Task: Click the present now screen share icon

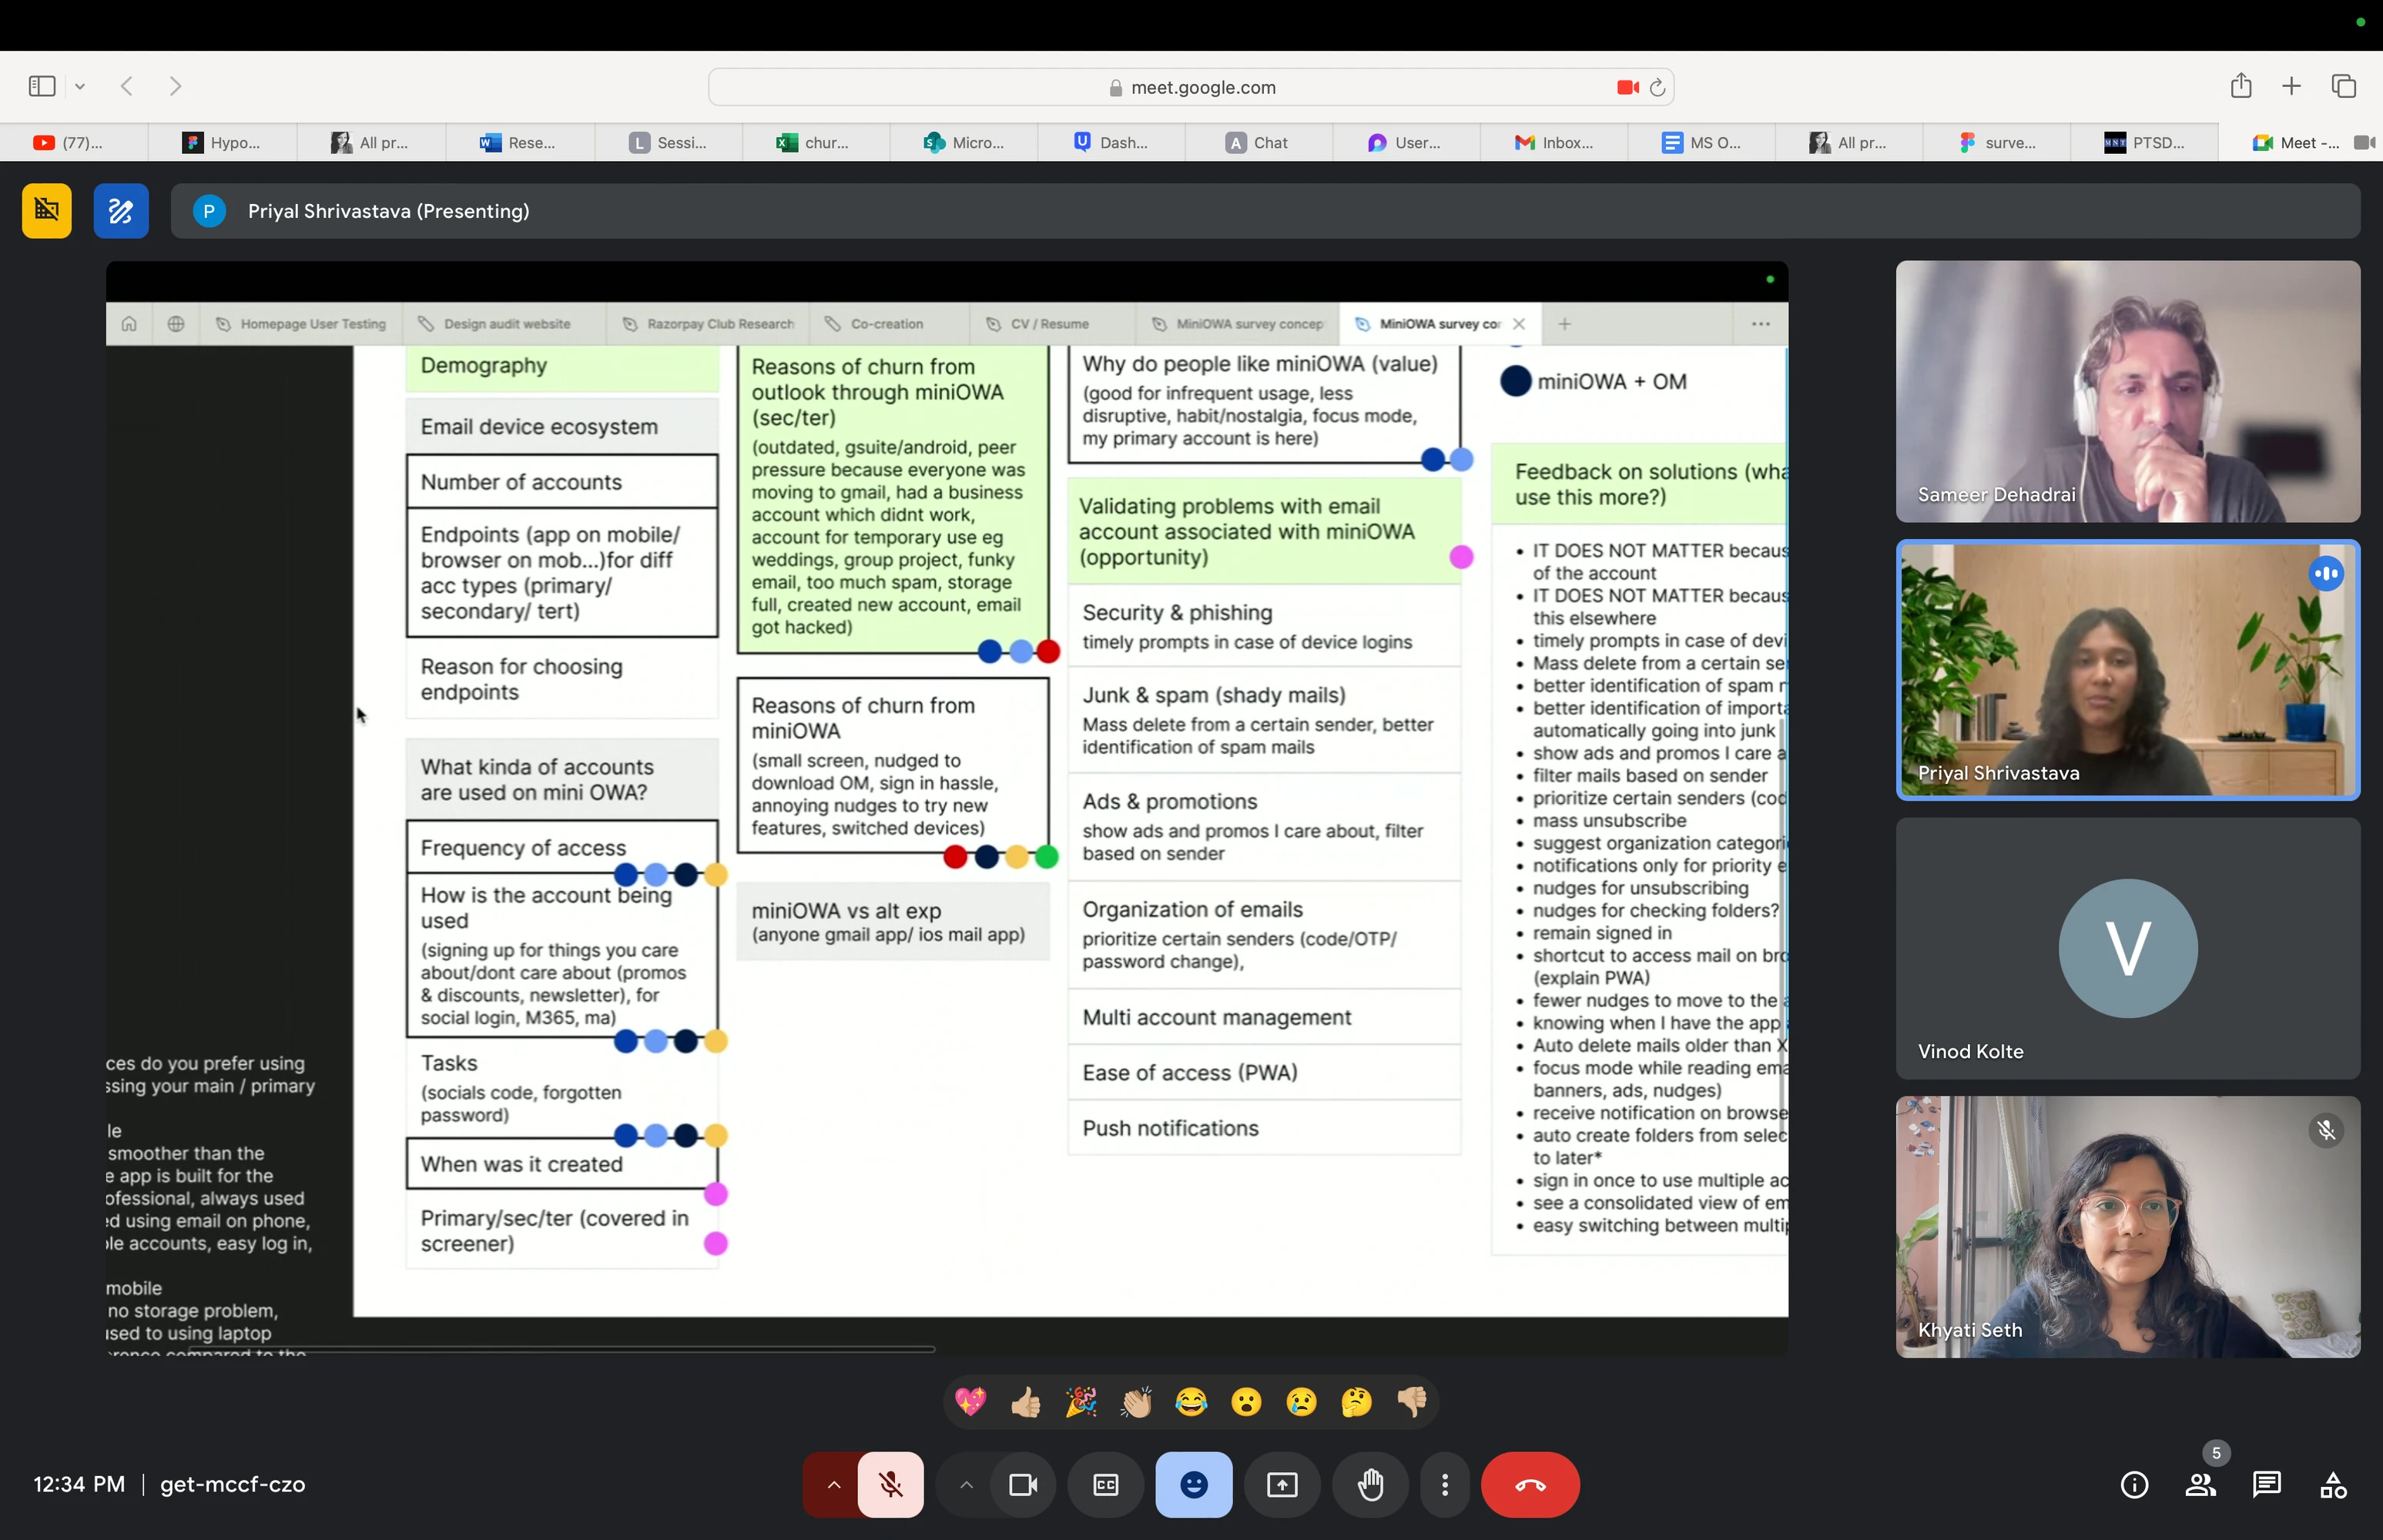Action: [1281, 1484]
